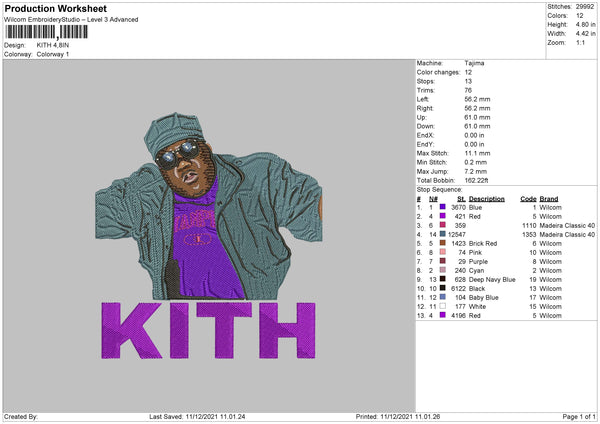
Task: Select 'Wilcom EmbroideryStudio – Level 3 Advanced' text
Action: tap(71, 20)
